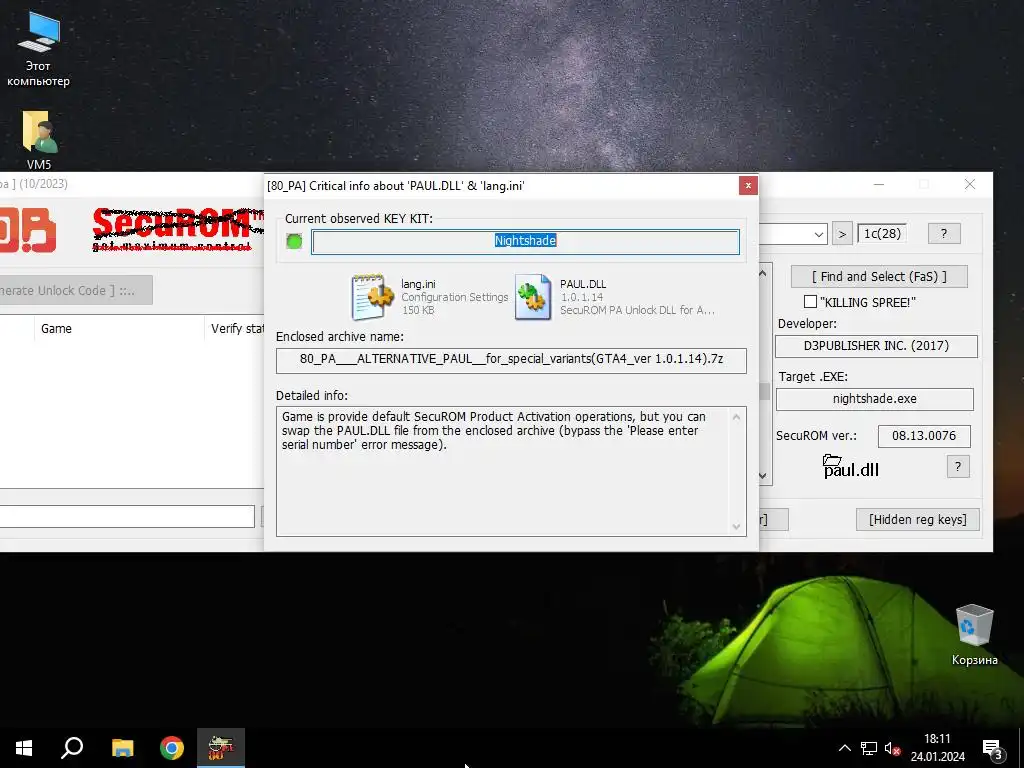The width and height of the screenshot is (1024, 768).
Task: Open network status tray icon
Action: coord(869,748)
